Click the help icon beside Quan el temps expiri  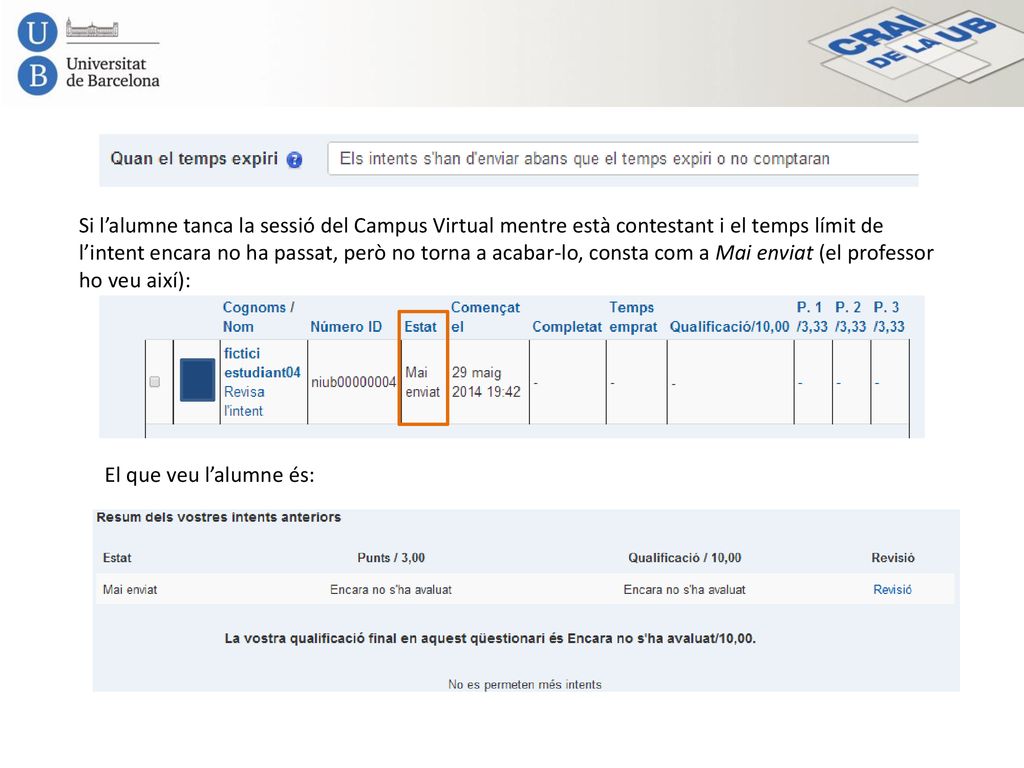295,160
